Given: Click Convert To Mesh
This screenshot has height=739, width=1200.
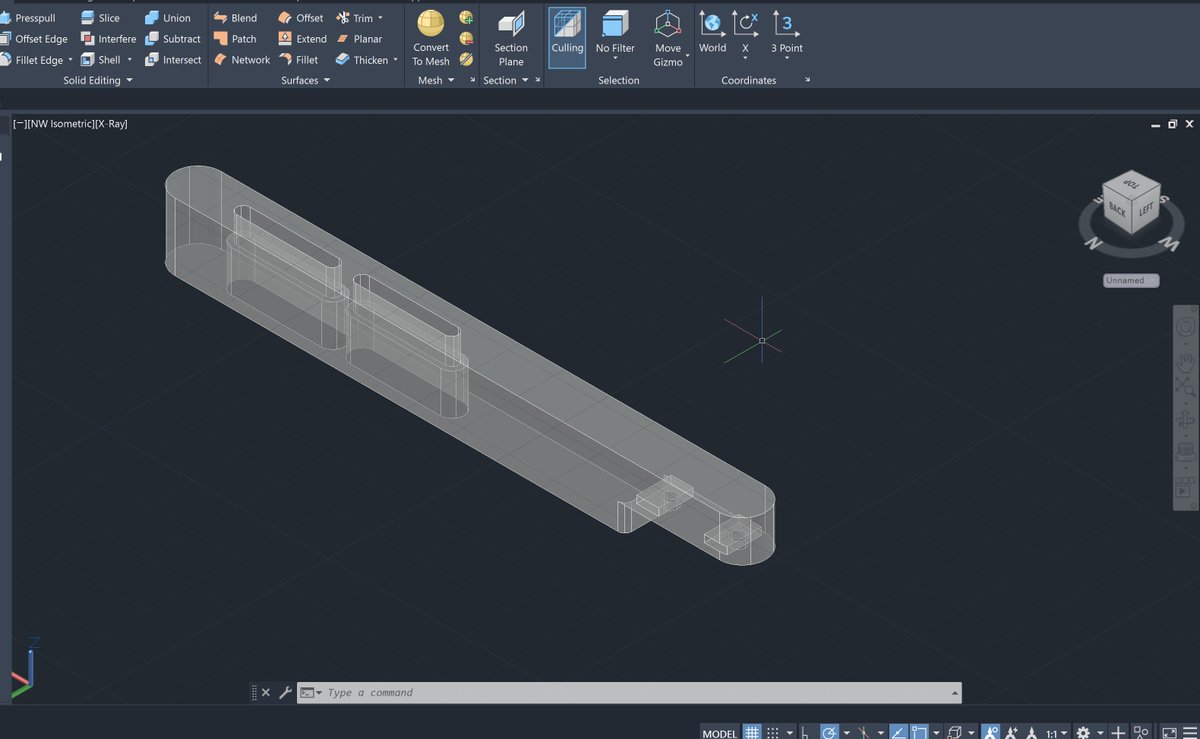Looking at the screenshot, I should point(431,39).
